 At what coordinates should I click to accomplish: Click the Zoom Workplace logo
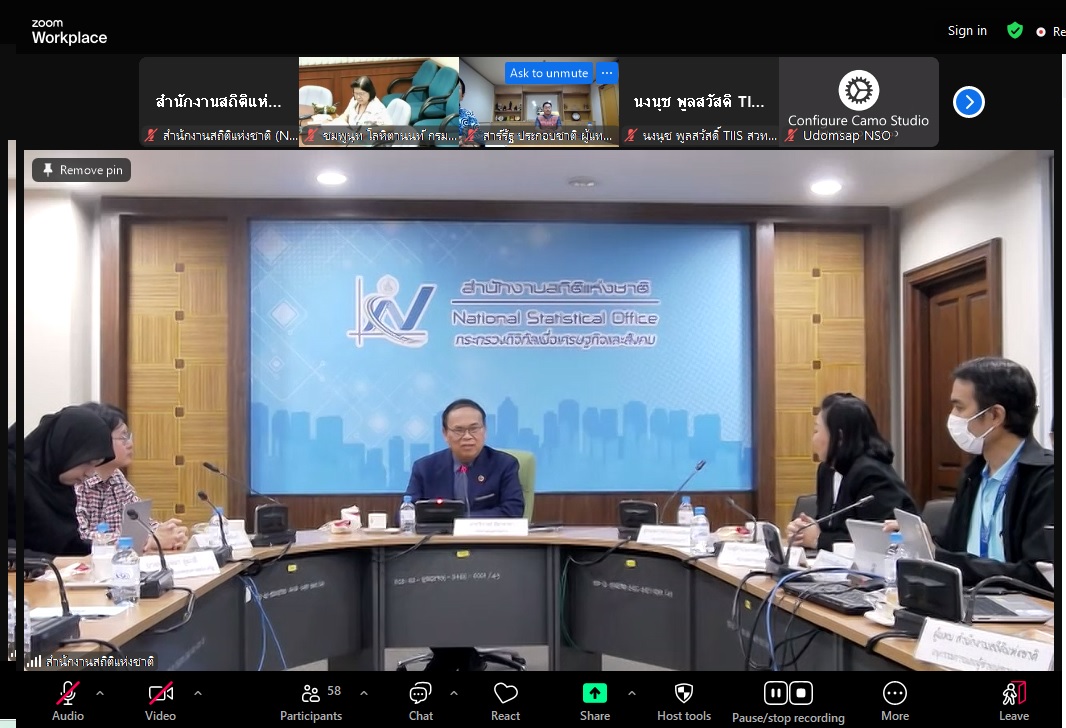(x=69, y=32)
